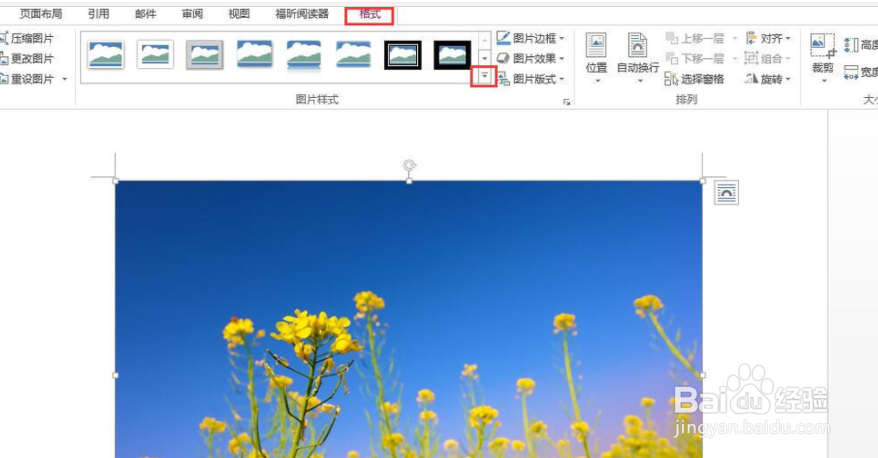Apply the thick black frame picture style
Viewport: 878px width, 458px height.
(x=452, y=55)
